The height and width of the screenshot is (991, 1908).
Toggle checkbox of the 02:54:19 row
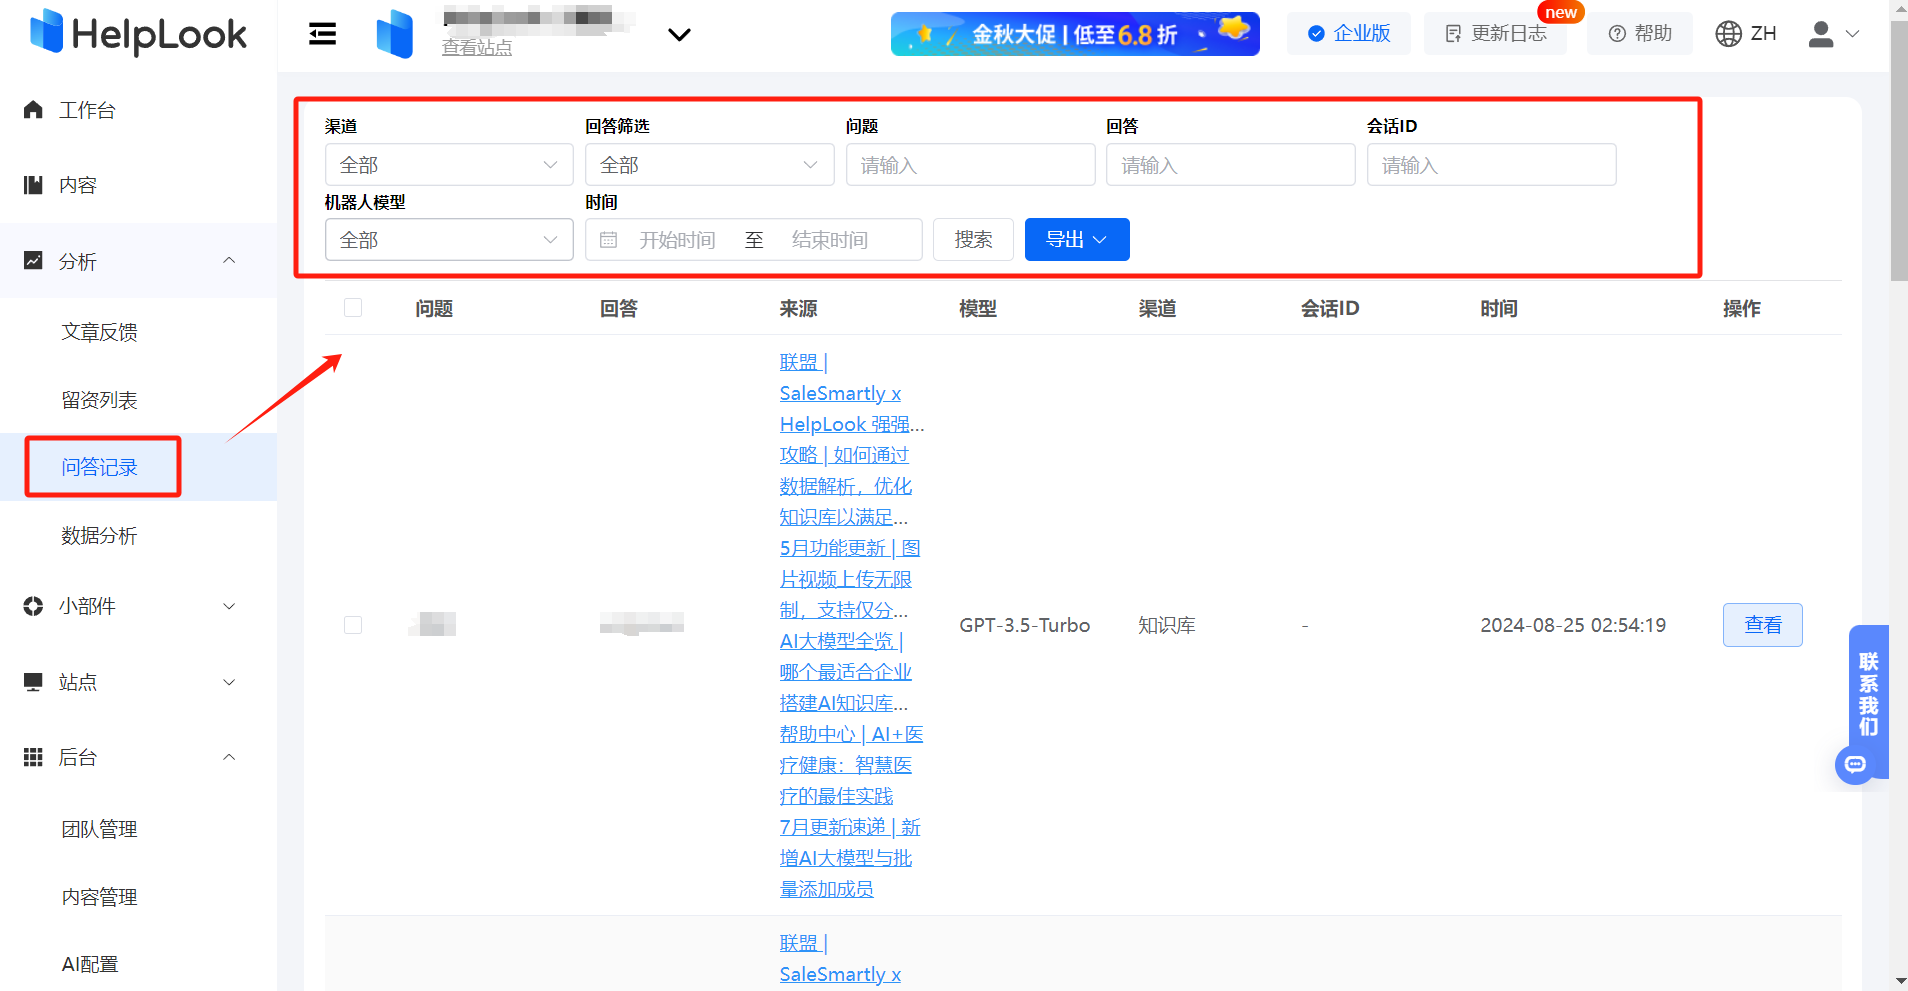tap(353, 625)
